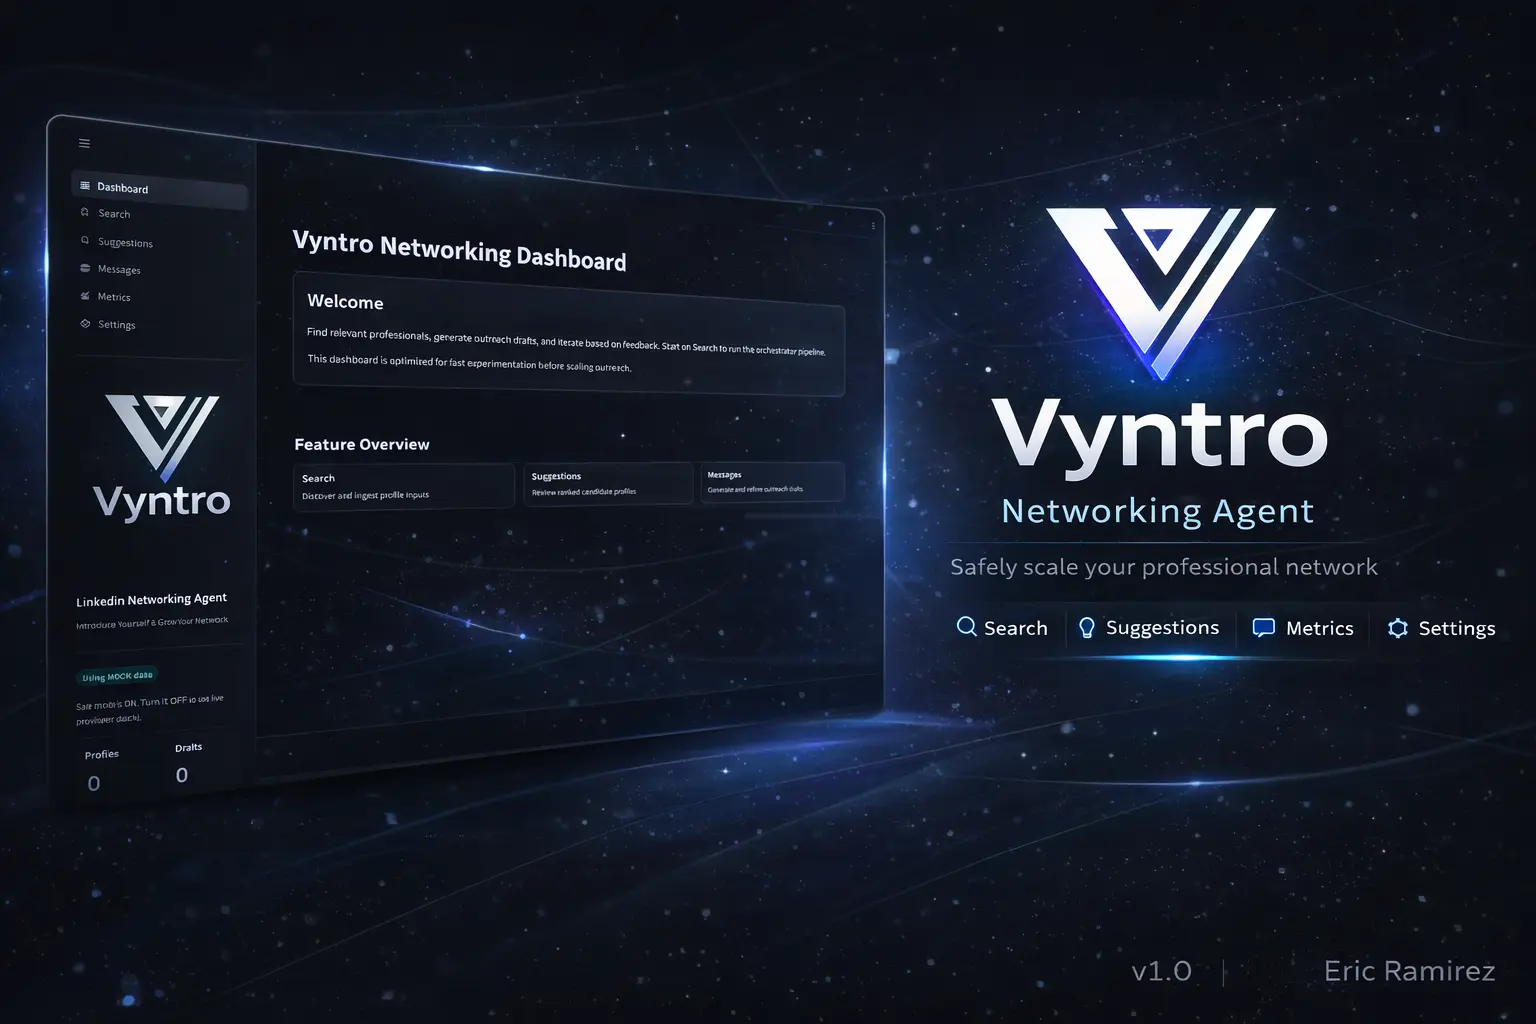The width and height of the screenshot is (1536, 1024).
Task: Click the Vyntro triangle logo in the sidebar
Action: point(163,438)
